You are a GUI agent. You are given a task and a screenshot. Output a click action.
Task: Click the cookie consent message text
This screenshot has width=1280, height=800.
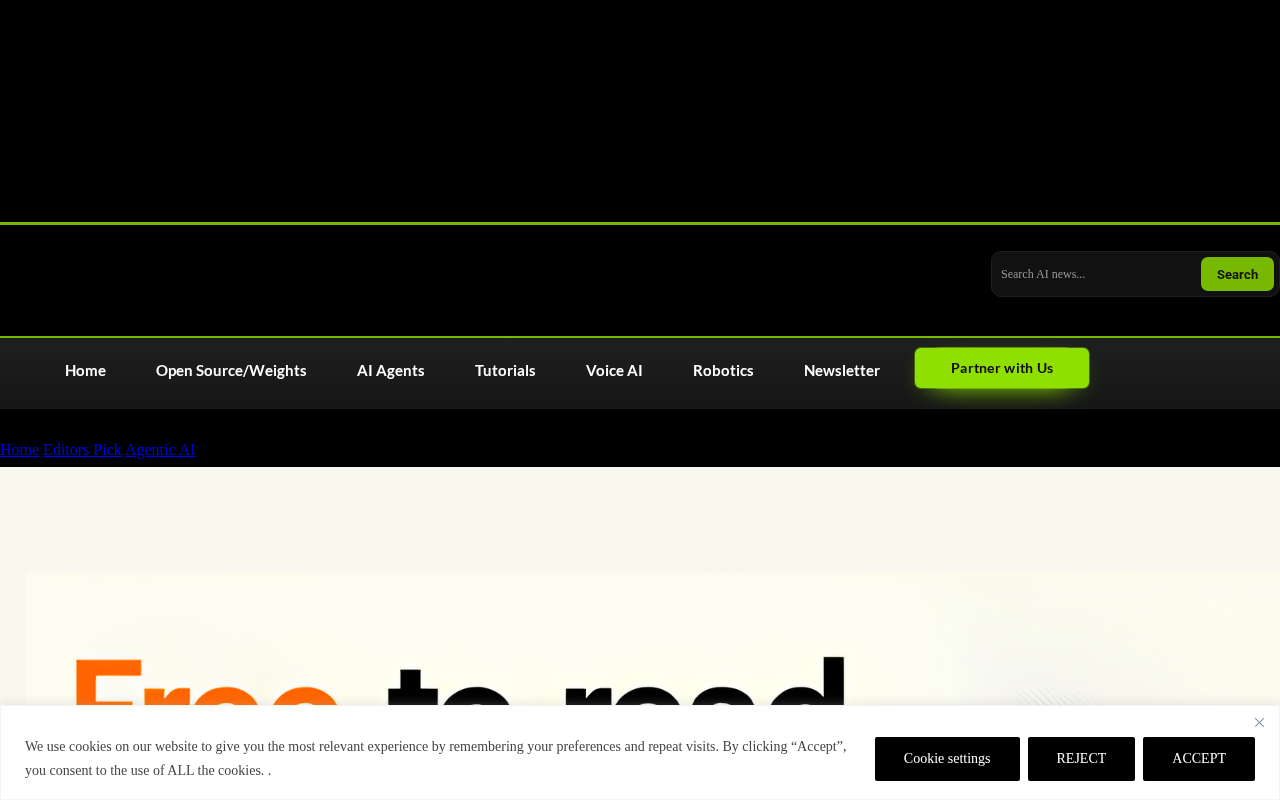tap(436, 758)
